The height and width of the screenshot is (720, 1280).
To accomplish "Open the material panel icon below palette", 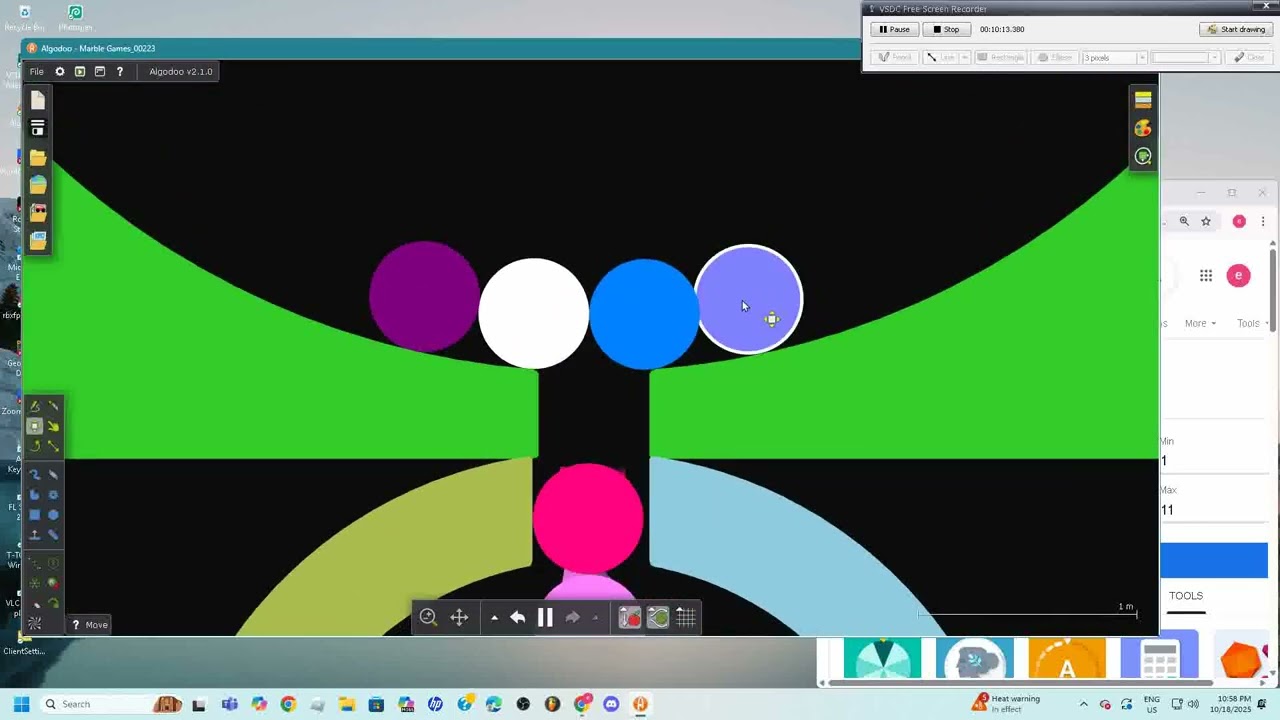I will pos(1143,156).
